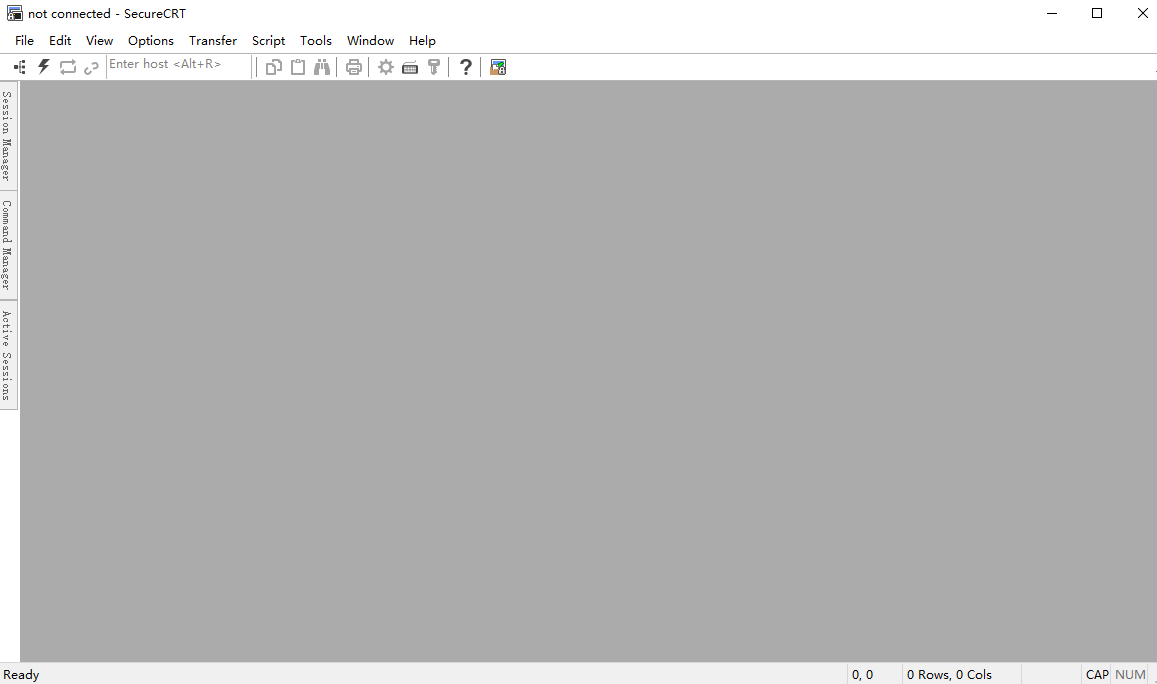Open the Script menu

(x=268, y=41)
